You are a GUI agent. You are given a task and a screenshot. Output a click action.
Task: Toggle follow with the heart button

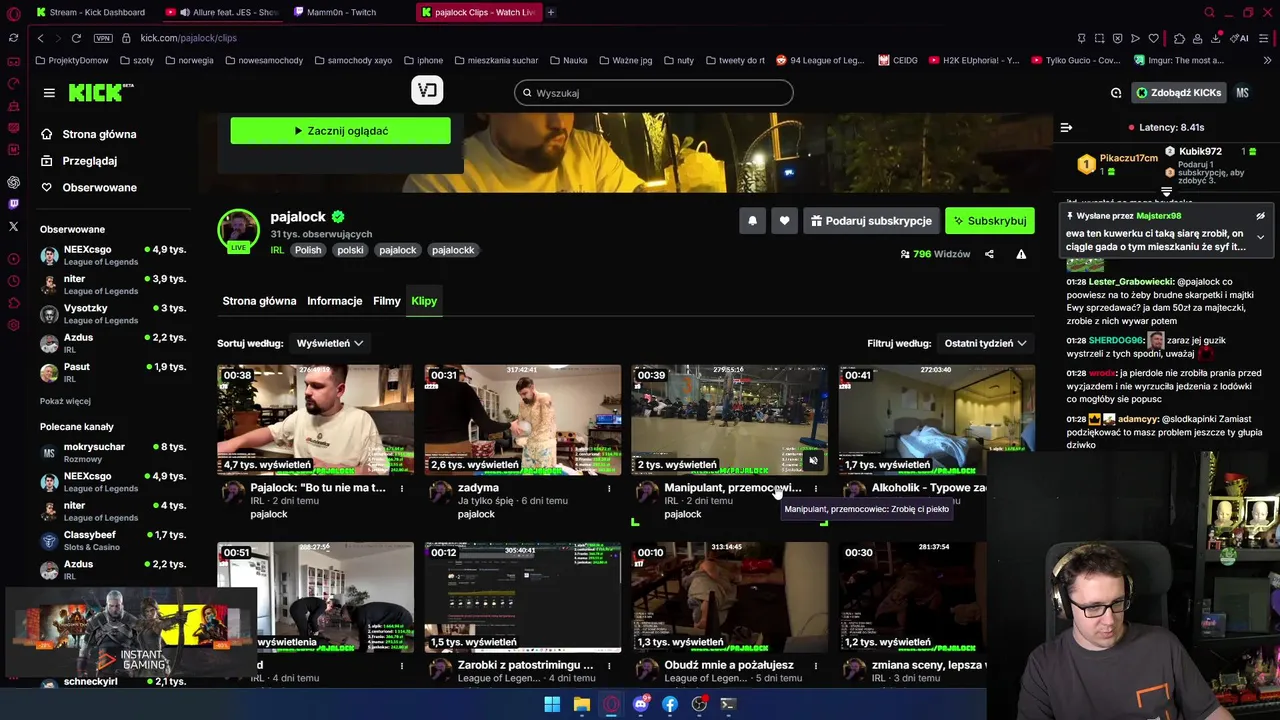pos(784,221)
